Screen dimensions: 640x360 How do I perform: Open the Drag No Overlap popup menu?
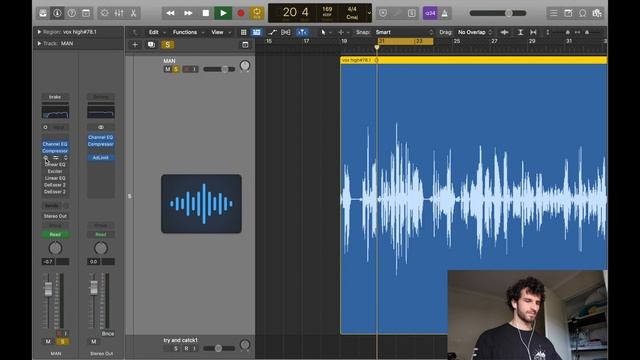(x=475, y=32)
